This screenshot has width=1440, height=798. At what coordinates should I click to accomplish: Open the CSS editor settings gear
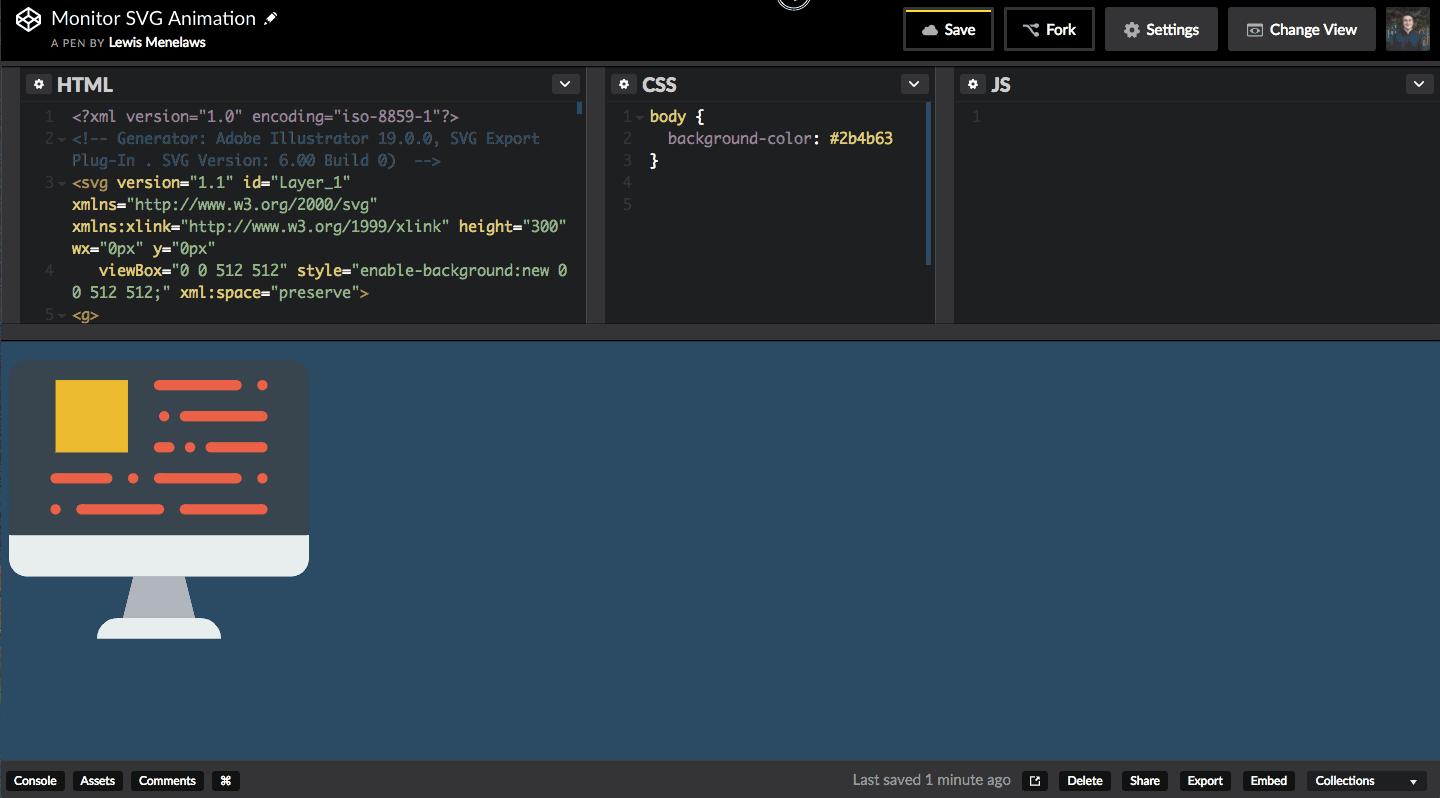624,84
